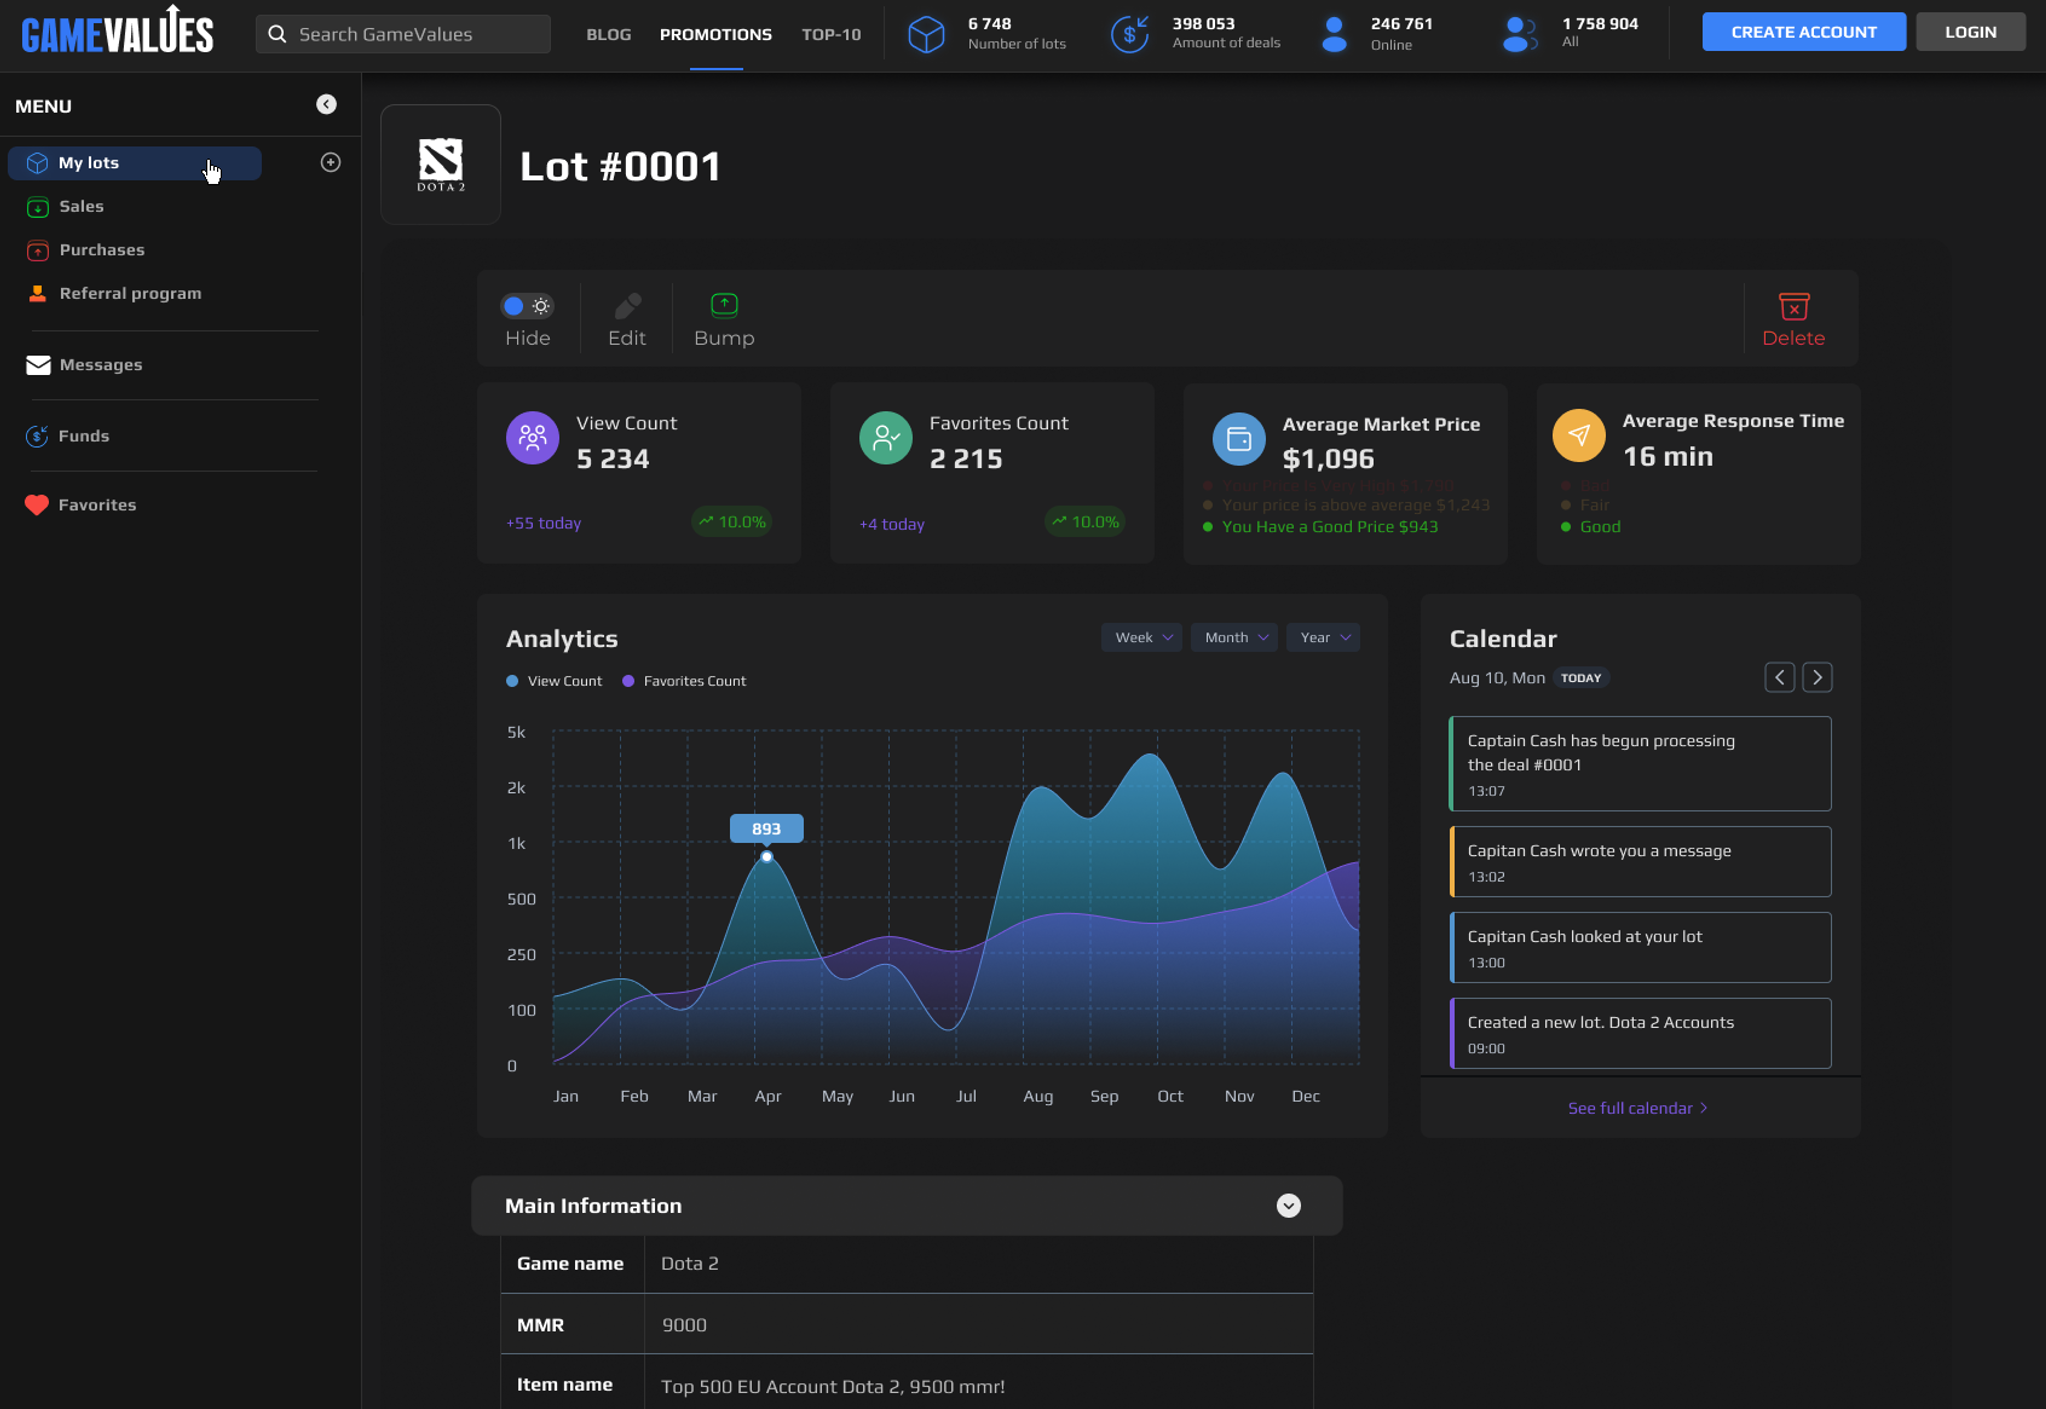Click the Create Account button
Viewport: 2046px width, 1409px height.
1803,32
